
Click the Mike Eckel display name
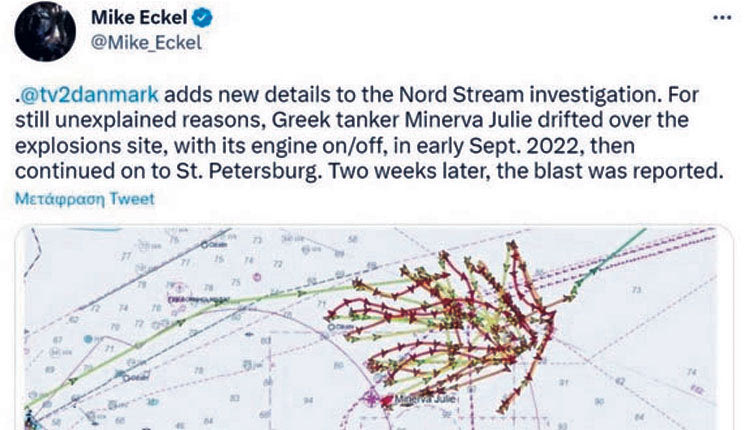coord(139,18)
